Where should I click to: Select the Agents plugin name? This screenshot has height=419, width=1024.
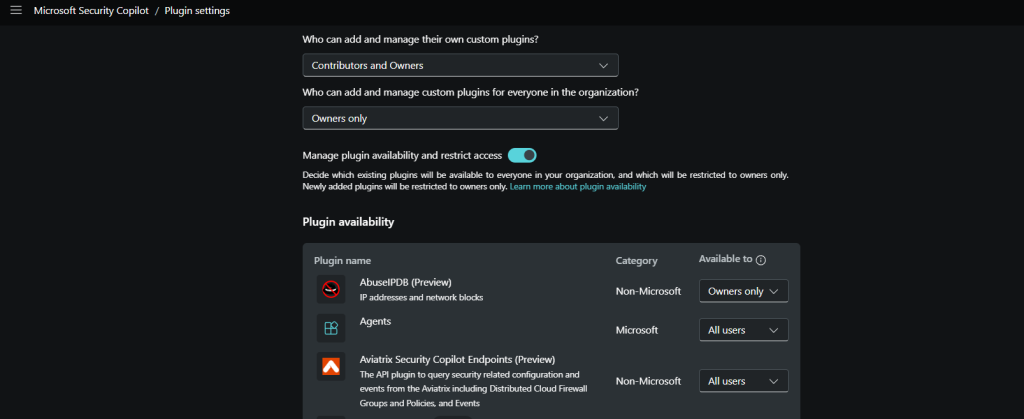pos(376,321)
